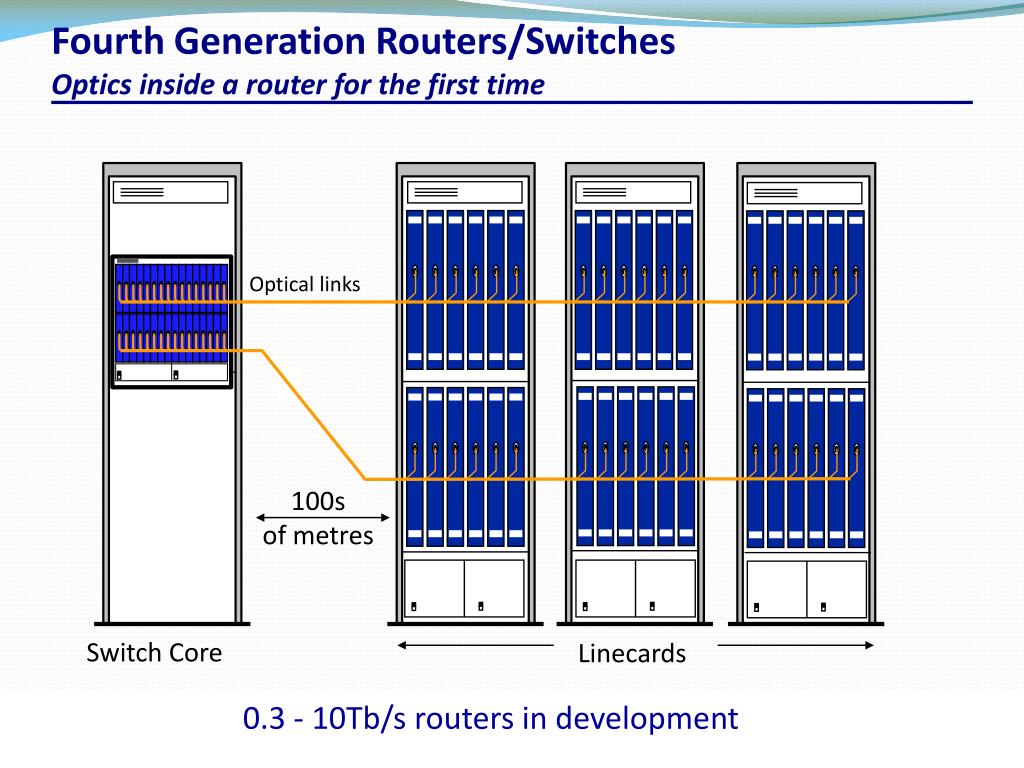Click '0.3 - 10Tb/s routers in development' text
1024x768 pixels.
490,718
